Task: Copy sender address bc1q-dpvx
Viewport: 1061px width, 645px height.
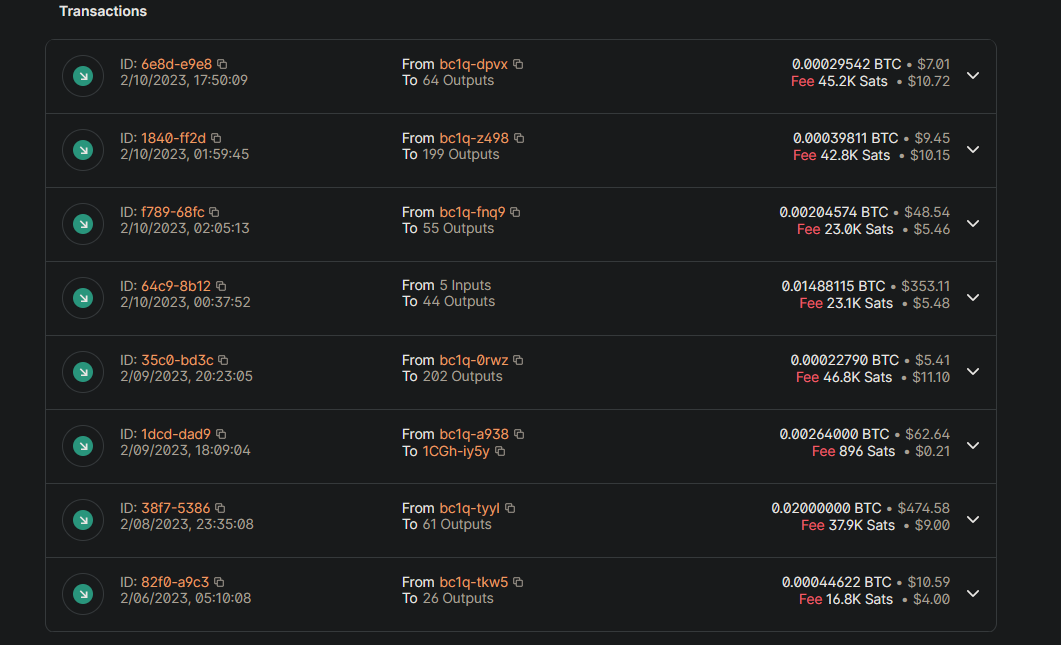Action: tap(518, 63)
